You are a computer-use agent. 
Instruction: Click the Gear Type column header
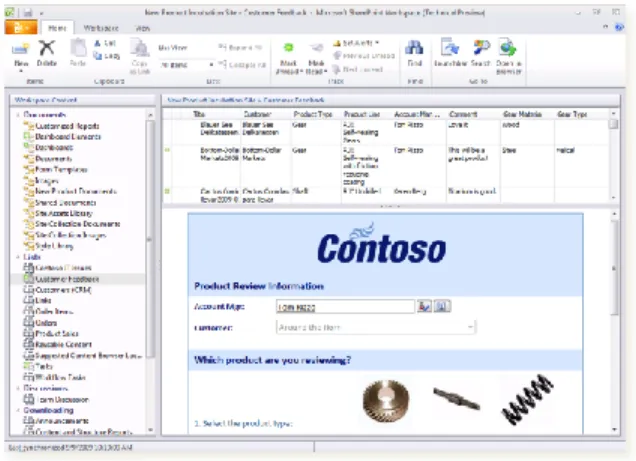pos(572,114)
